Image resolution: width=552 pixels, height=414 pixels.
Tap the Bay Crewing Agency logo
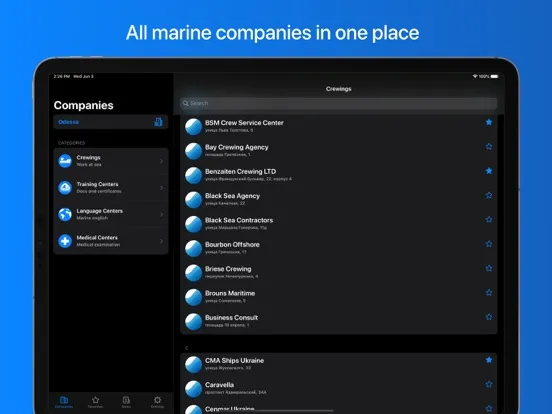point(193,151)
